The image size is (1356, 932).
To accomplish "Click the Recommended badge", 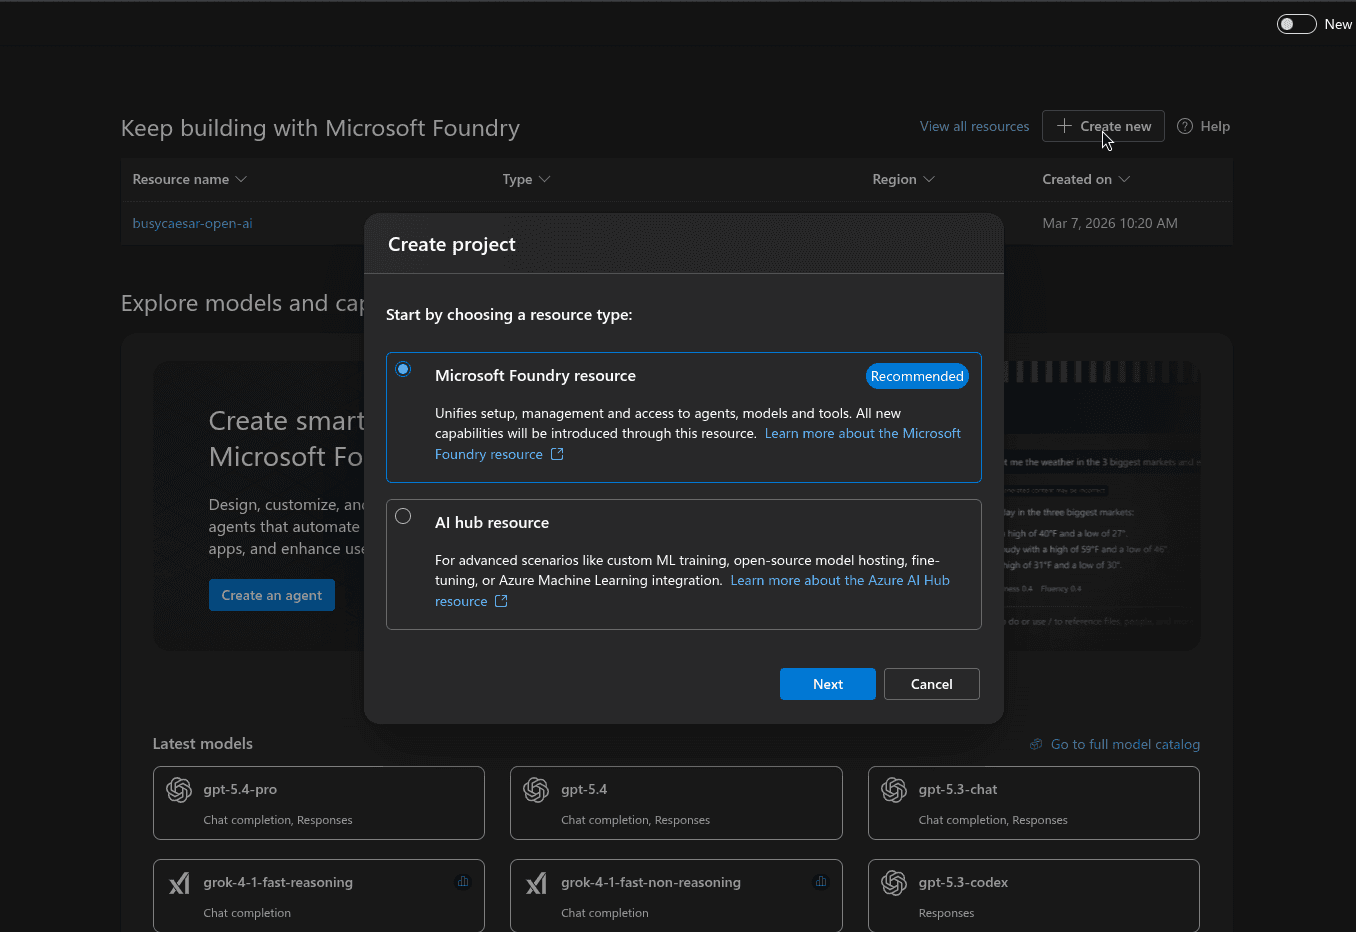I will pyautogui.click(x=917, y=376).
